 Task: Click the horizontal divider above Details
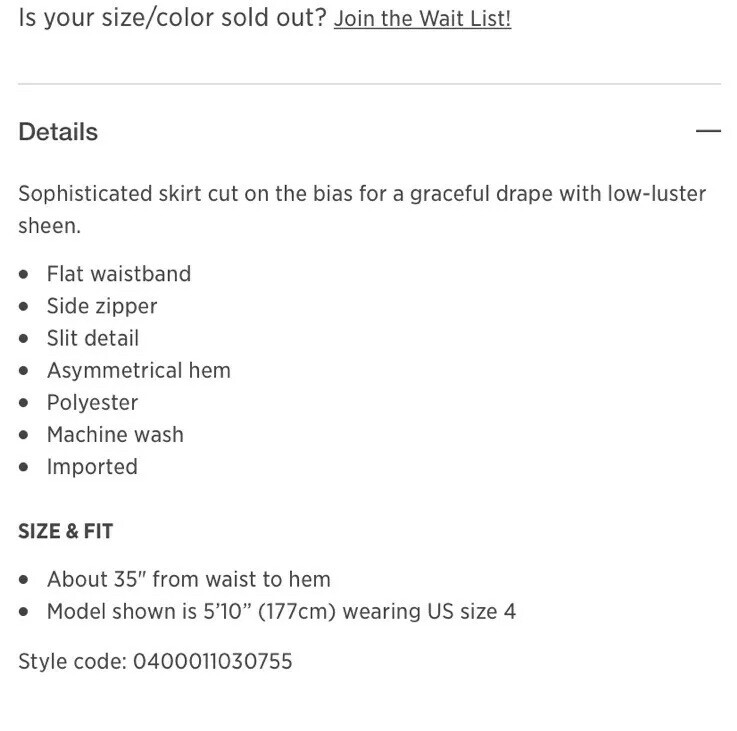tap(369, 84)
